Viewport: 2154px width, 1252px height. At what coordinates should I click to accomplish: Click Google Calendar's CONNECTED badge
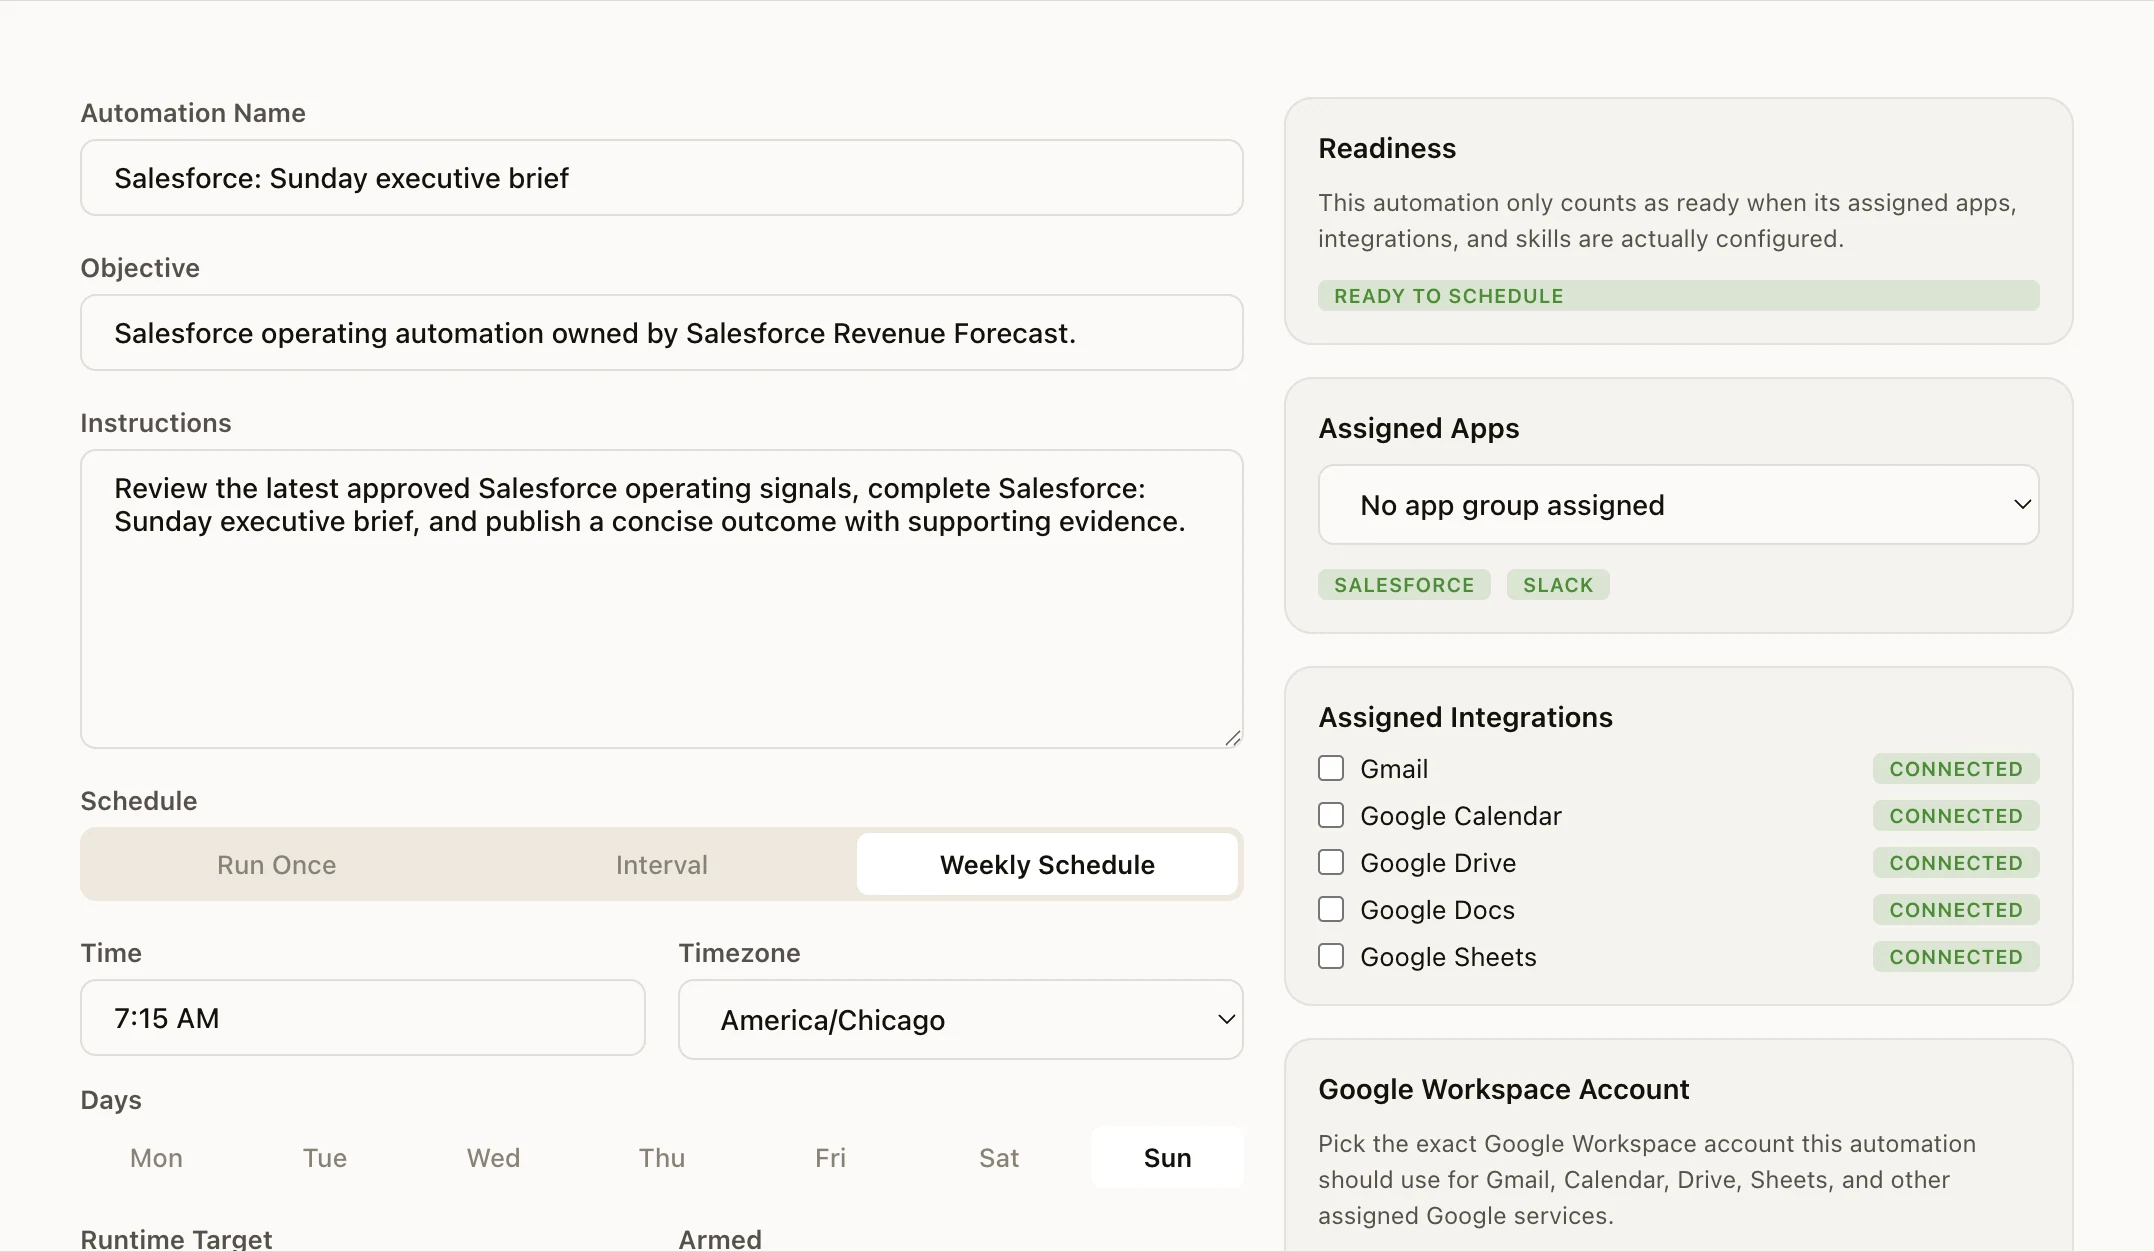pyautogui.click(x=1956, y=815)
